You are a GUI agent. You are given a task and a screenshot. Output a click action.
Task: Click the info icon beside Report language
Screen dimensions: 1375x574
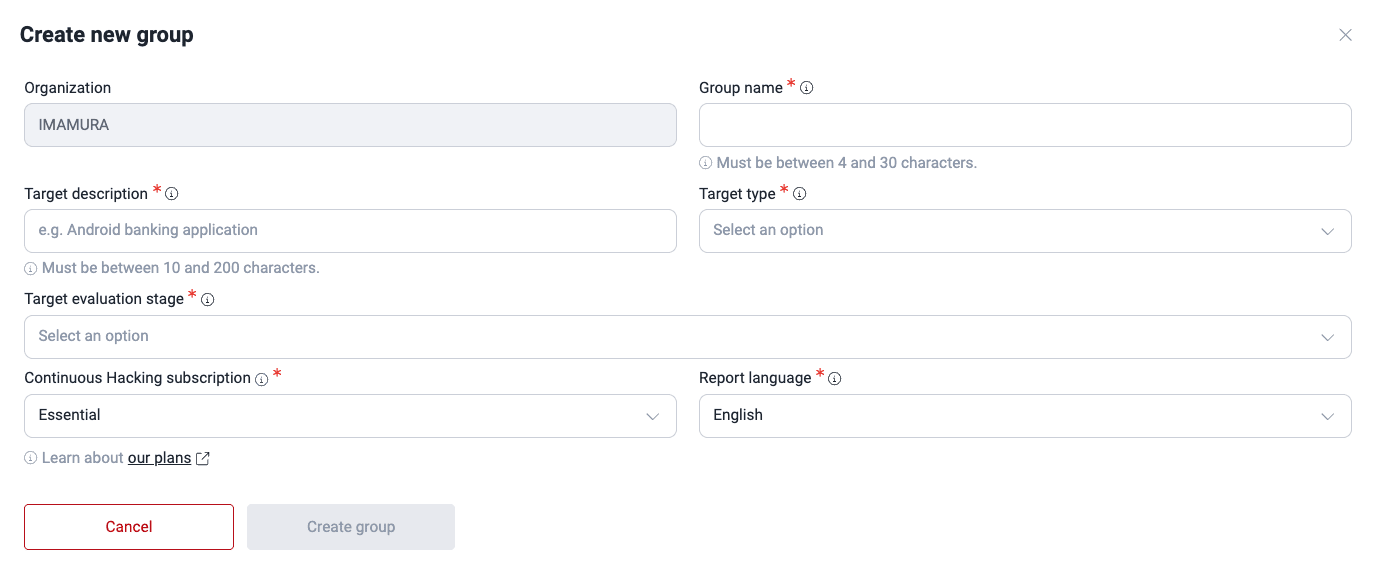click(835, 379)
